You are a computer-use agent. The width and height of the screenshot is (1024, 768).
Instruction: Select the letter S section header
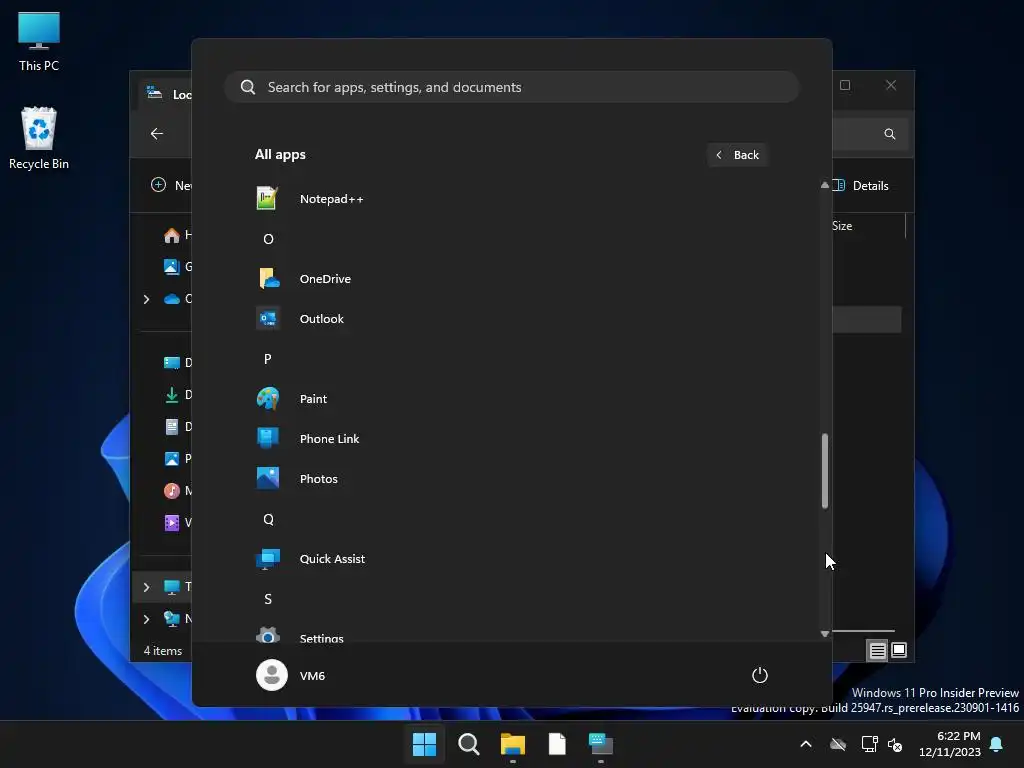[x=268, y=599]
